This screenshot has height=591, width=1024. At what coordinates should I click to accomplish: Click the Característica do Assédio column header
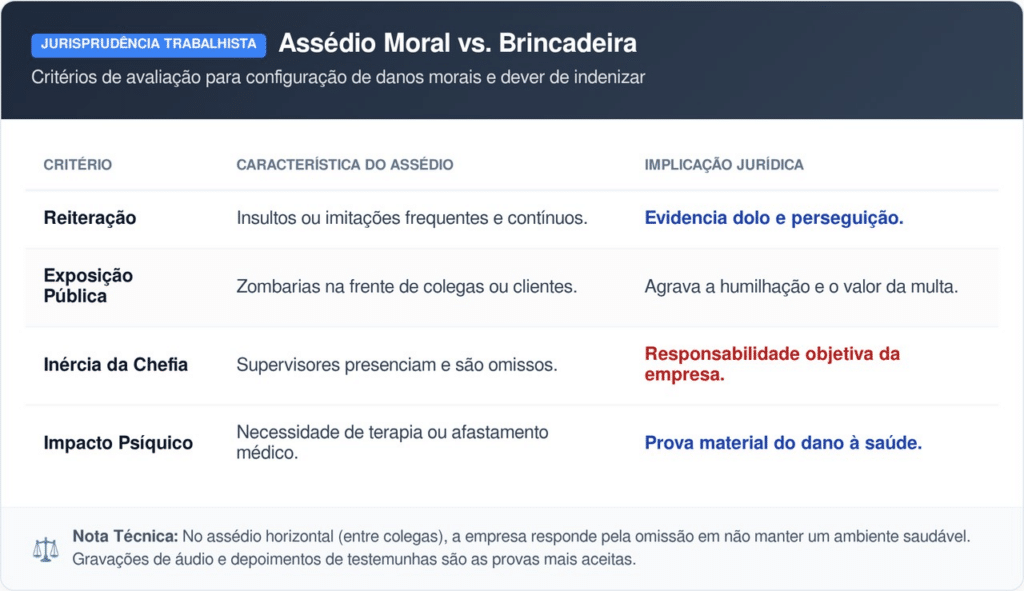click(344, 165)
